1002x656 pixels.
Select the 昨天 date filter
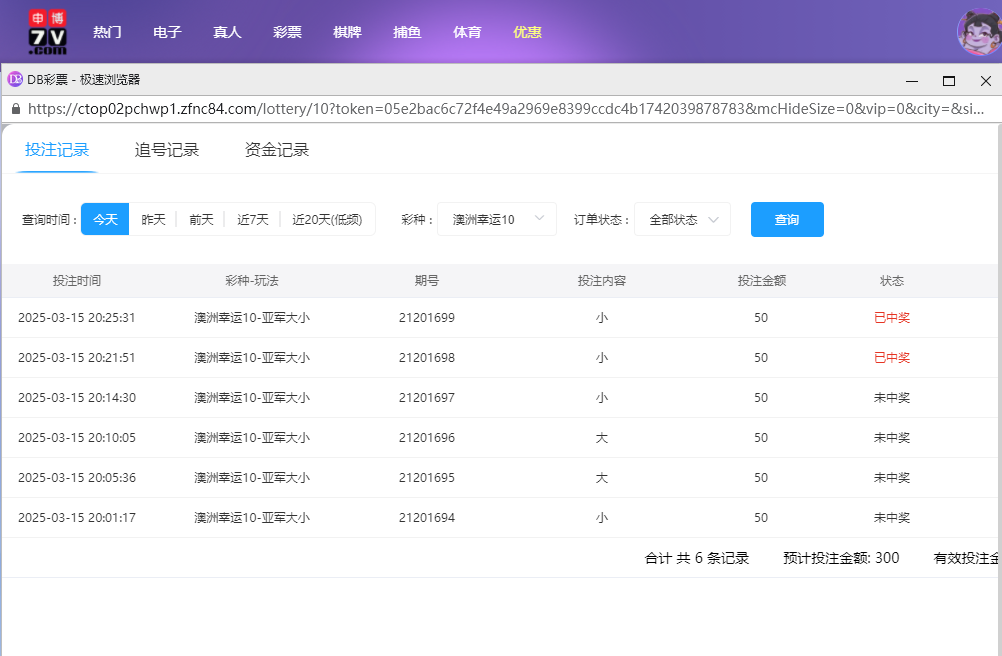click(153, 218)
